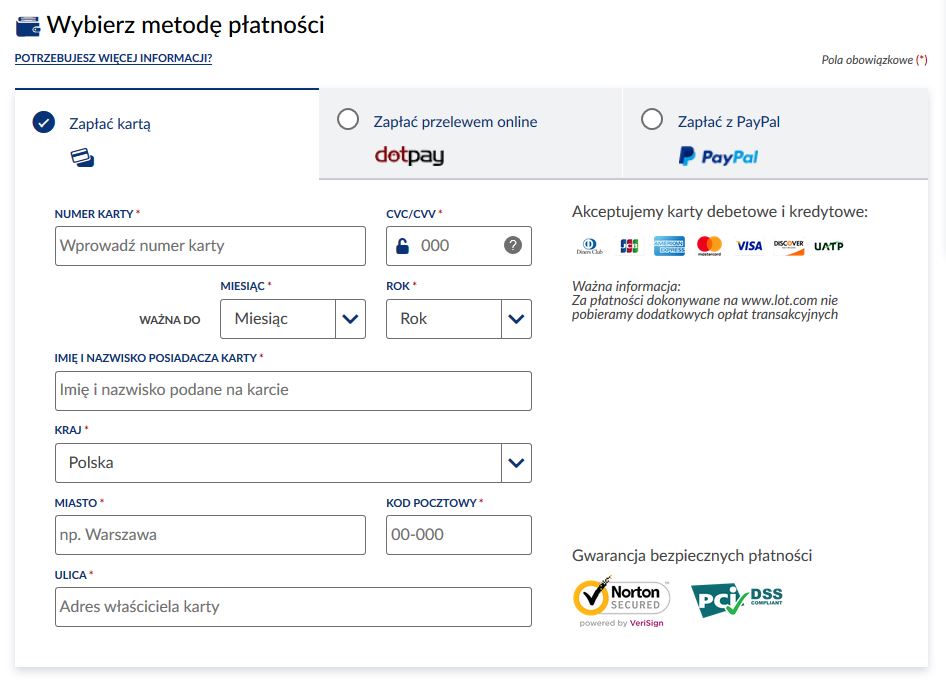Expand the Kraj country dropdown showing Polska
Screen dimensions: 946x699
click(293, 463)
